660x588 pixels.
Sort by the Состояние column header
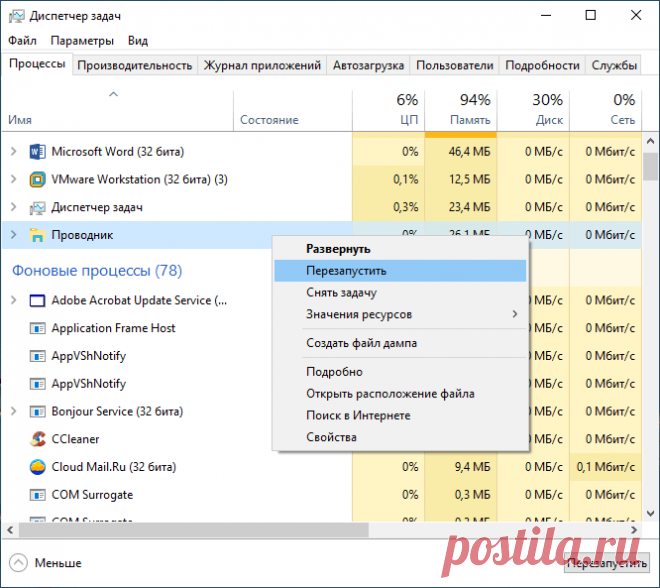(x=293, y=110)
